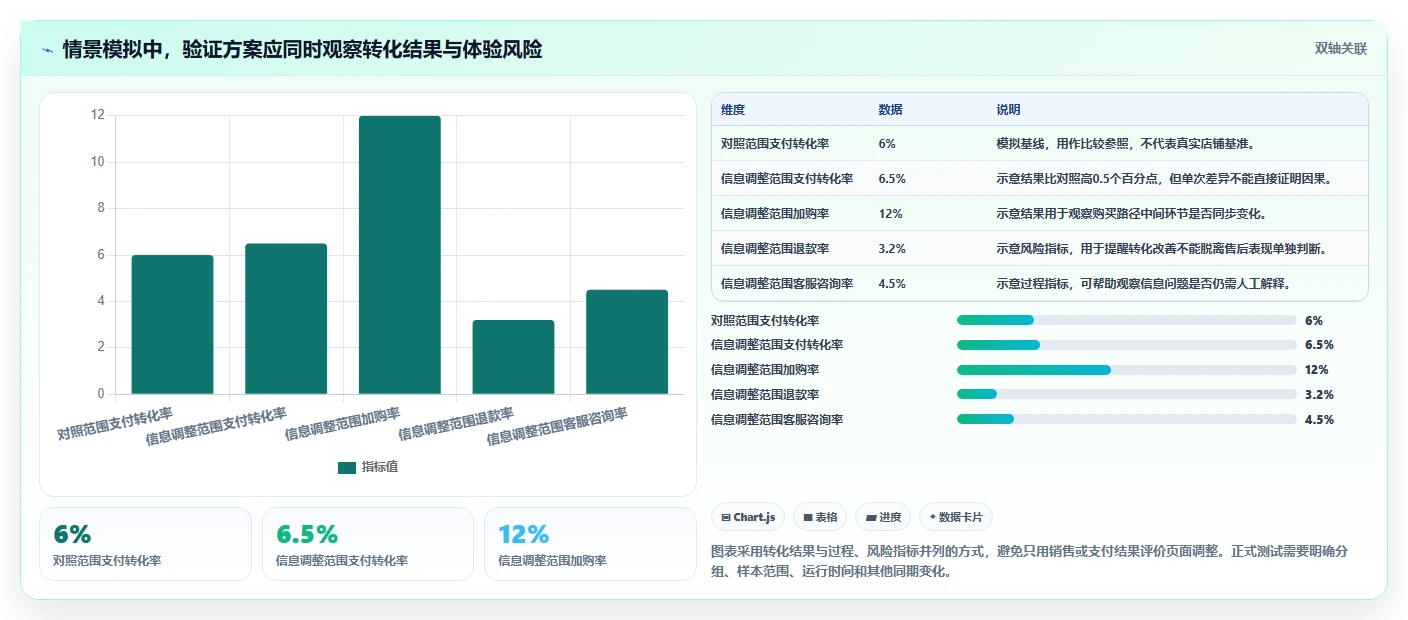Click the 3.2% label beside progress bar
Screen dimensions: 1408x620
point(1319,394)
